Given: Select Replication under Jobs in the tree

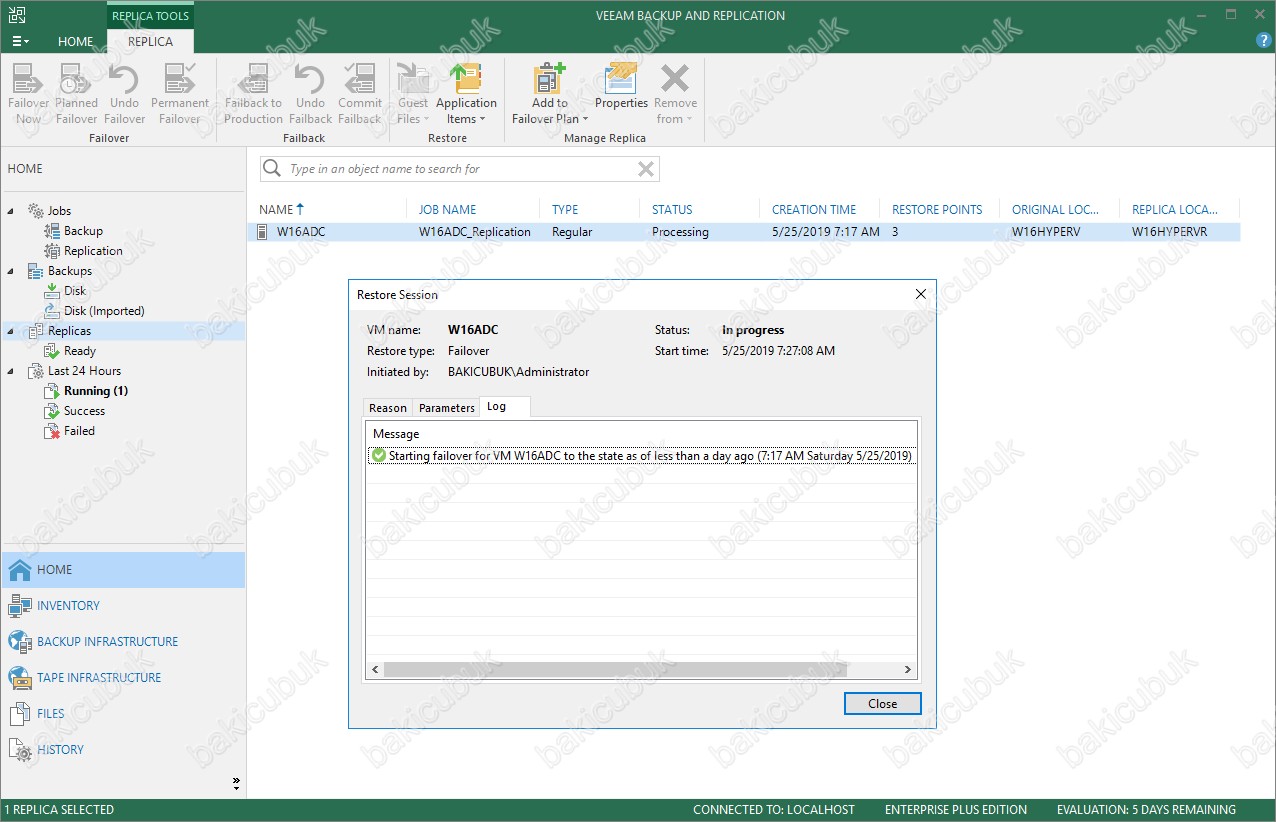Looking at the screenshot, I should [93, 251].
